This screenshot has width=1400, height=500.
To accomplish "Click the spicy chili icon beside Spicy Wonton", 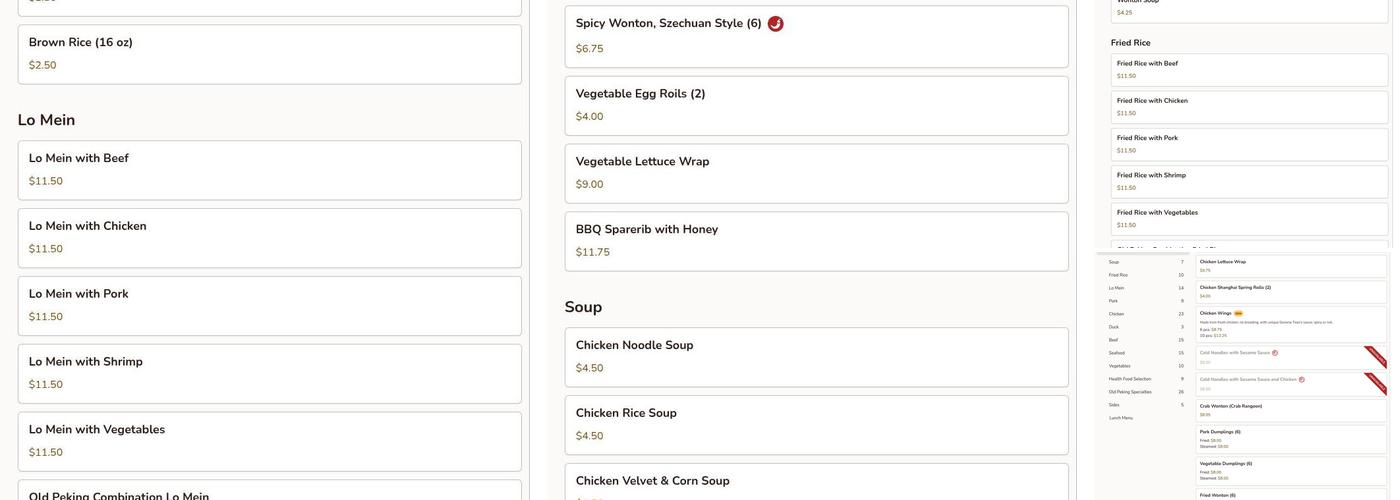I will point(775,24).
